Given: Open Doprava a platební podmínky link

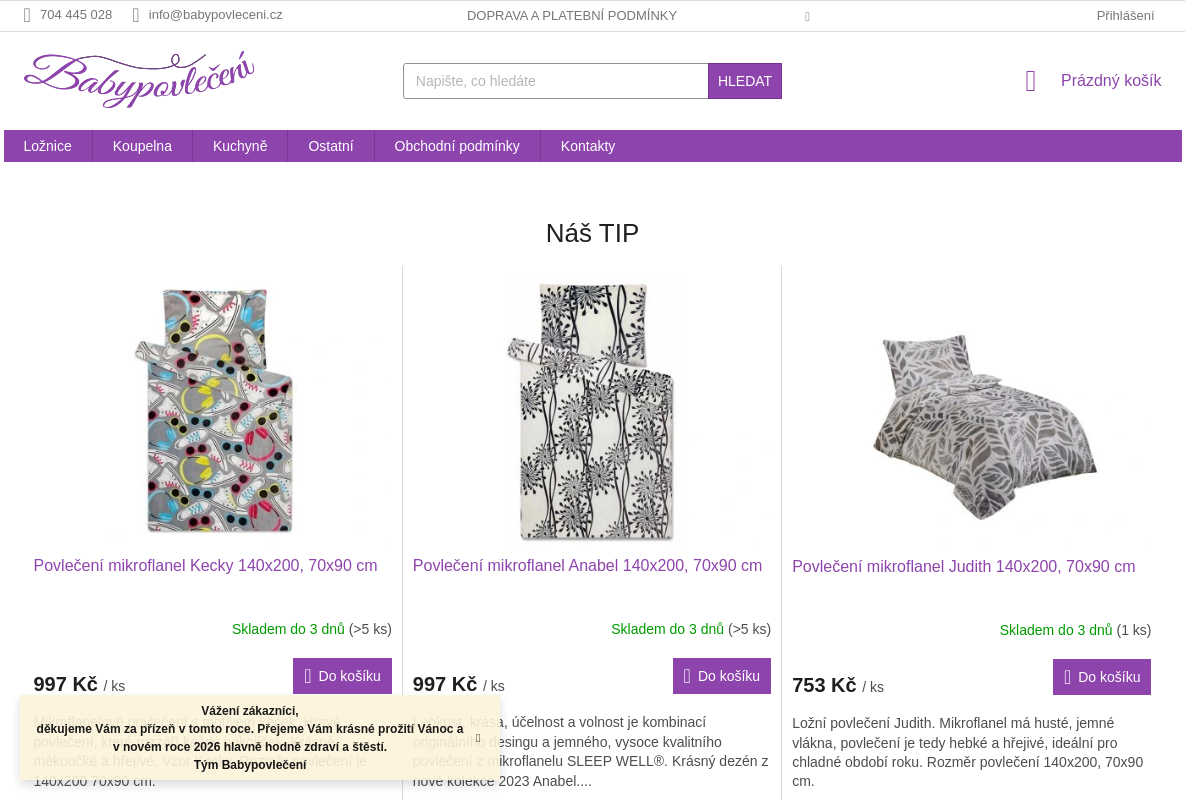Looking at the screenshot, I should coord(572,15).
